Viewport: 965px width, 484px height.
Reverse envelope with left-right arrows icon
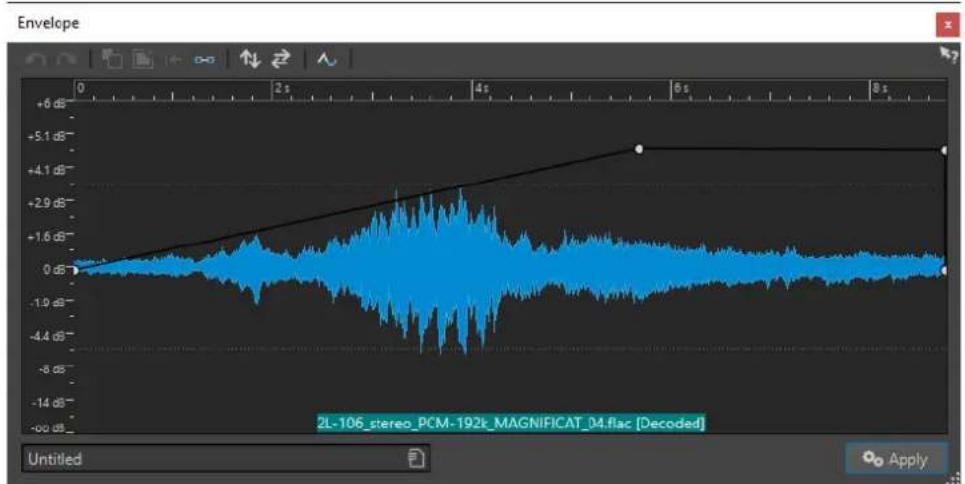coord(281,59)
